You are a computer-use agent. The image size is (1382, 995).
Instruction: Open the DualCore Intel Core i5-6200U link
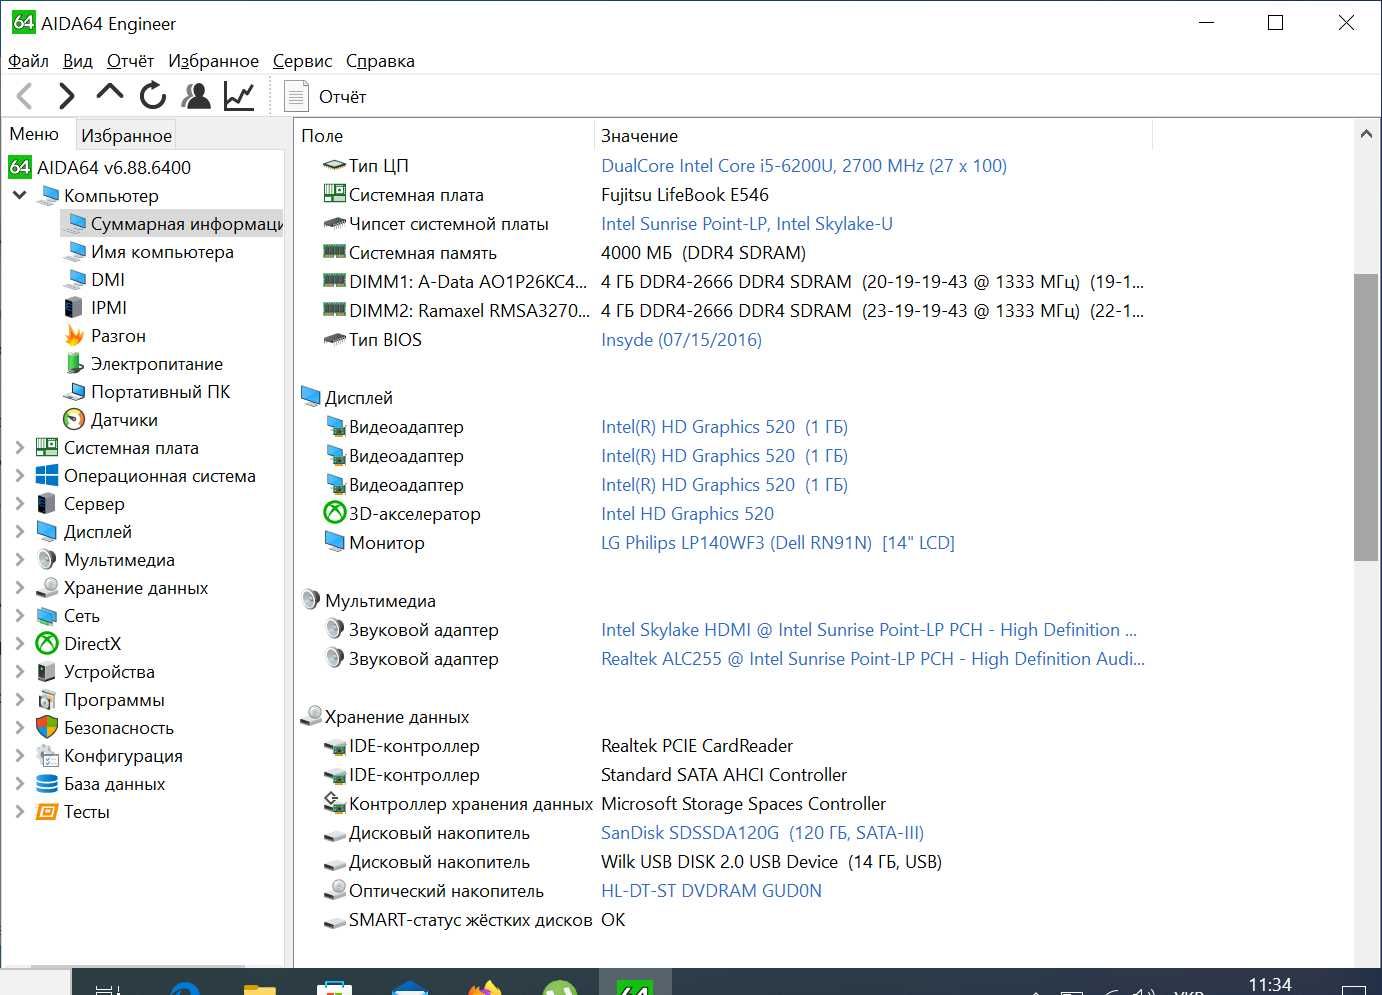[x=804, y=166]
